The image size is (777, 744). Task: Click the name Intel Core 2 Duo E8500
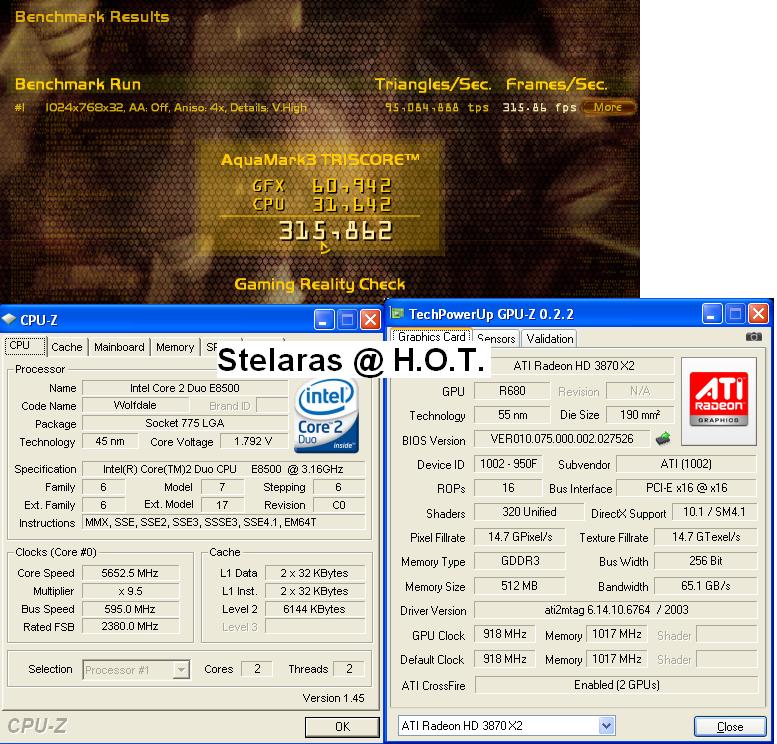tap(185, 388)
